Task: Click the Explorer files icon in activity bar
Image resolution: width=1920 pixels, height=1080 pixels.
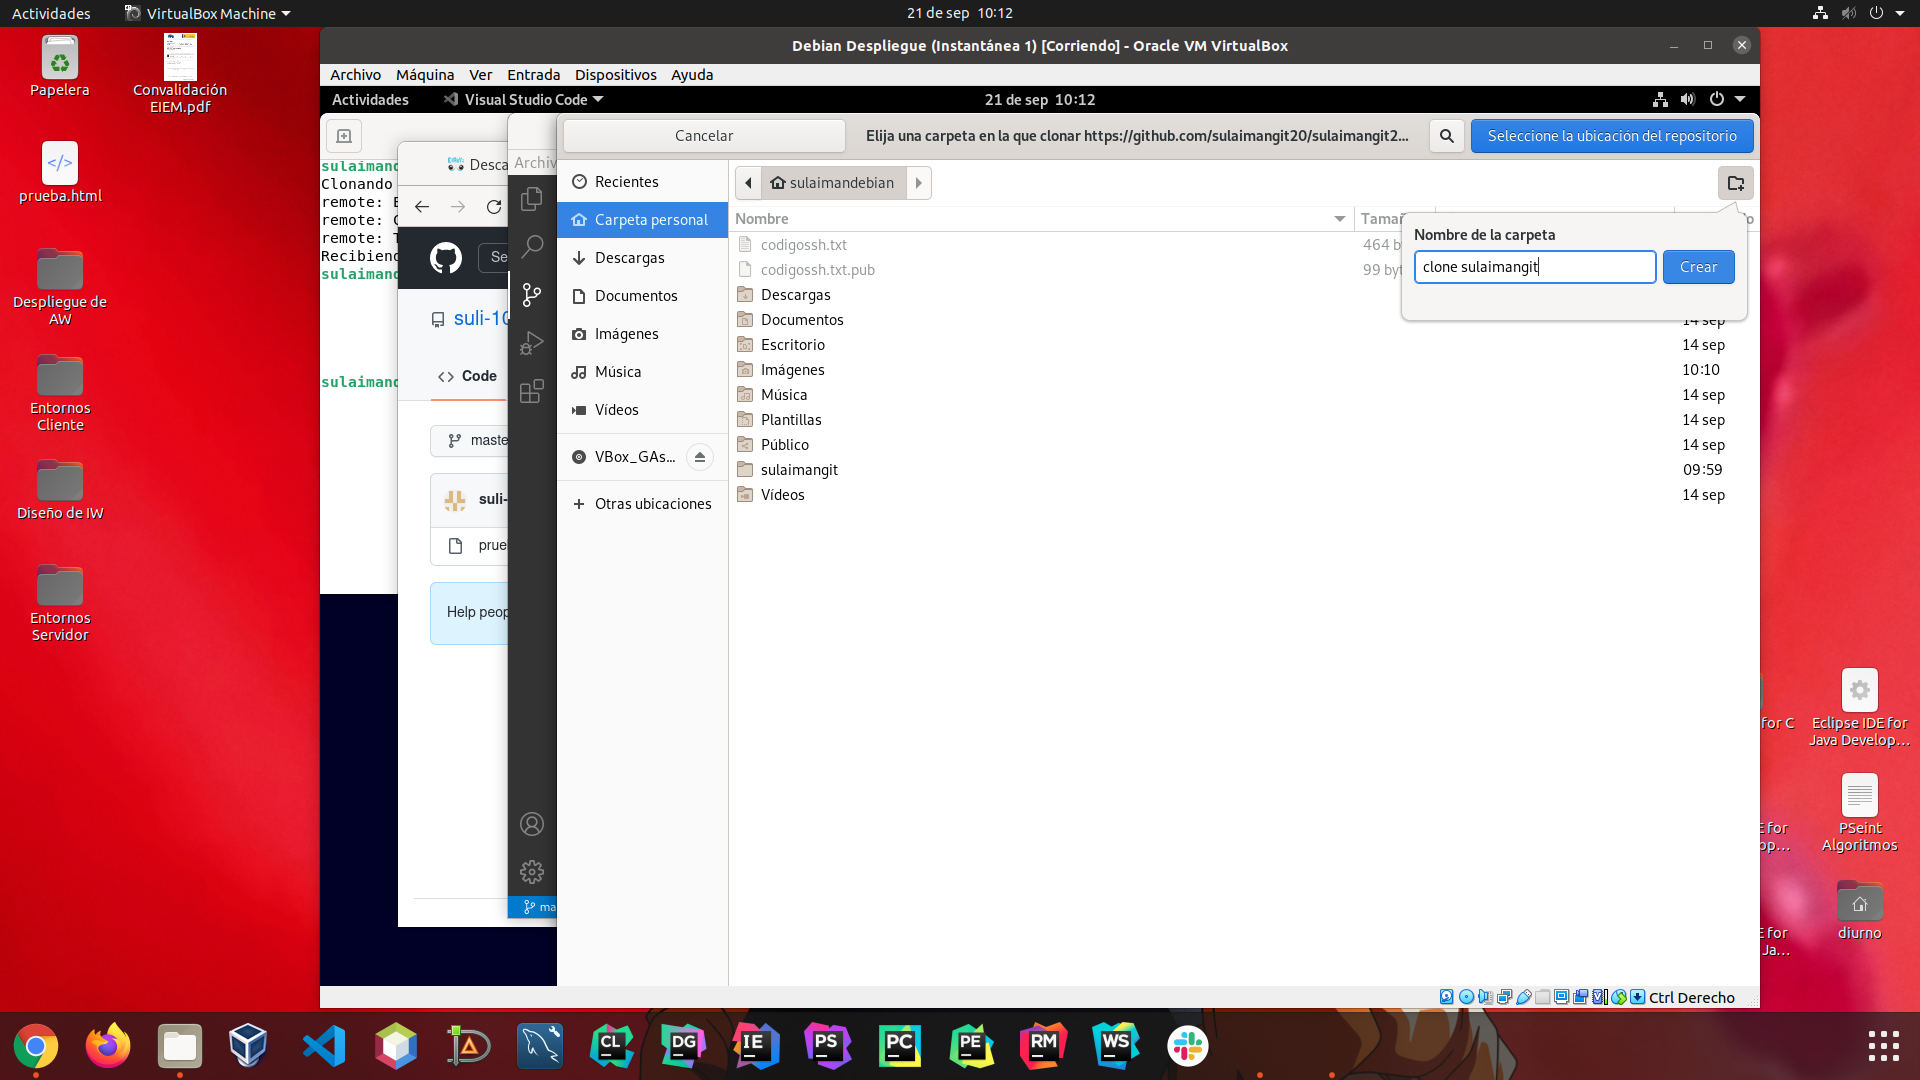Action: coord(532,199)
